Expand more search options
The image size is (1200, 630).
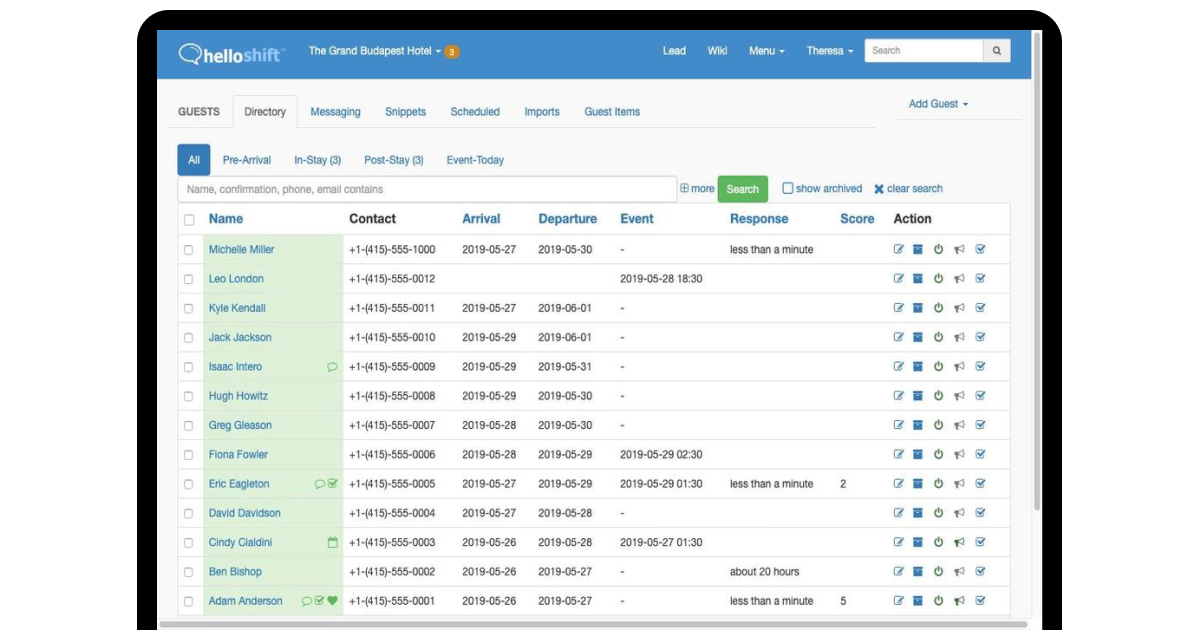coord(697,188)
